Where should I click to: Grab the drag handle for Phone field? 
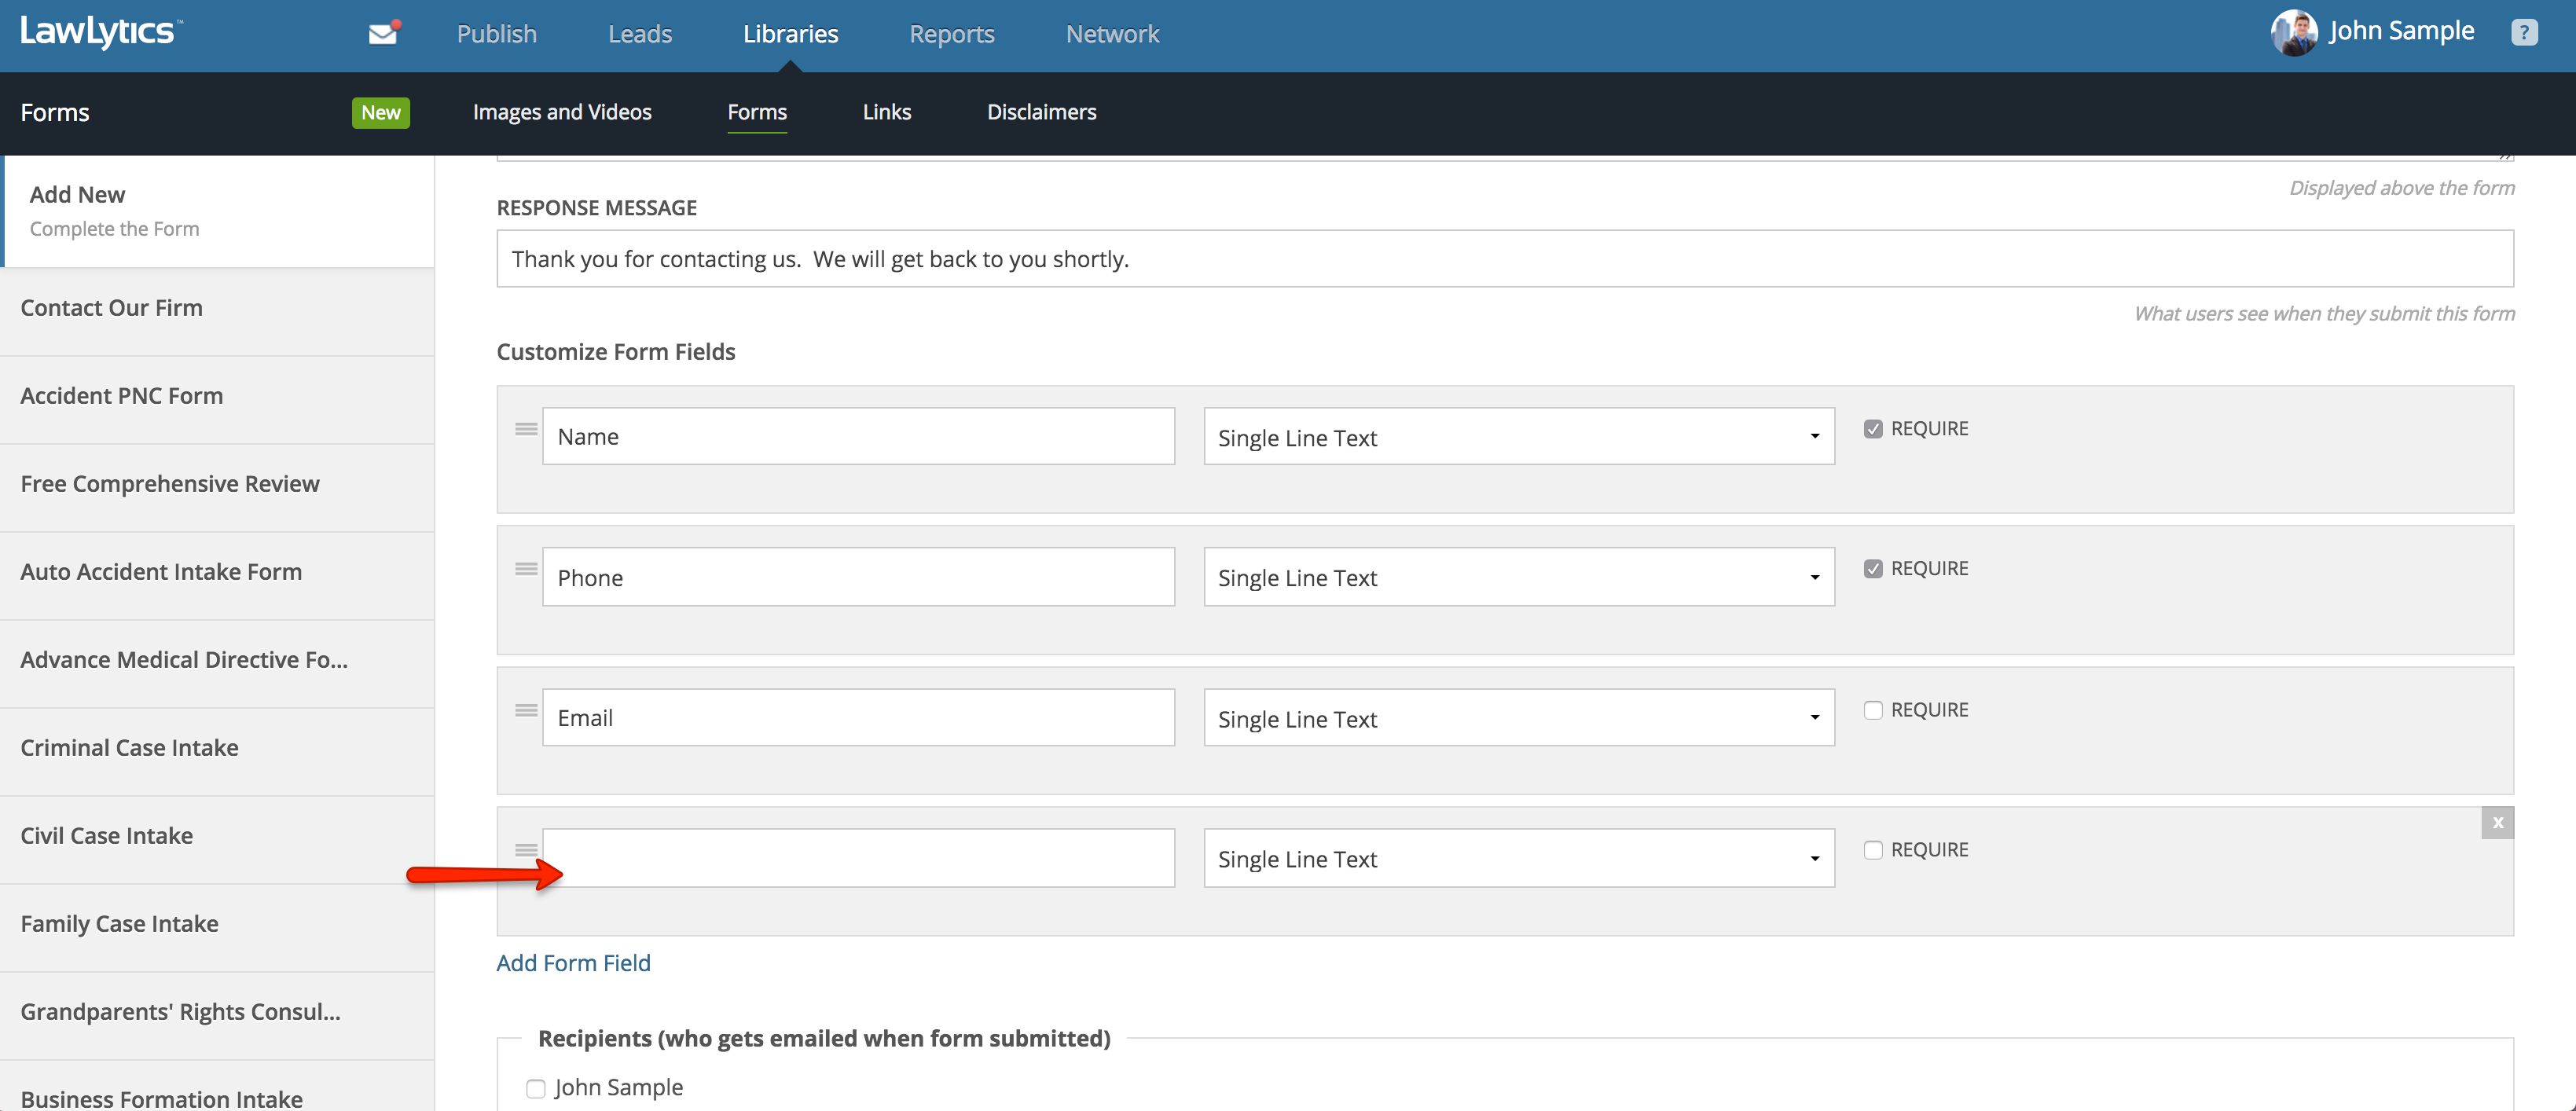(x=526, y=569)
